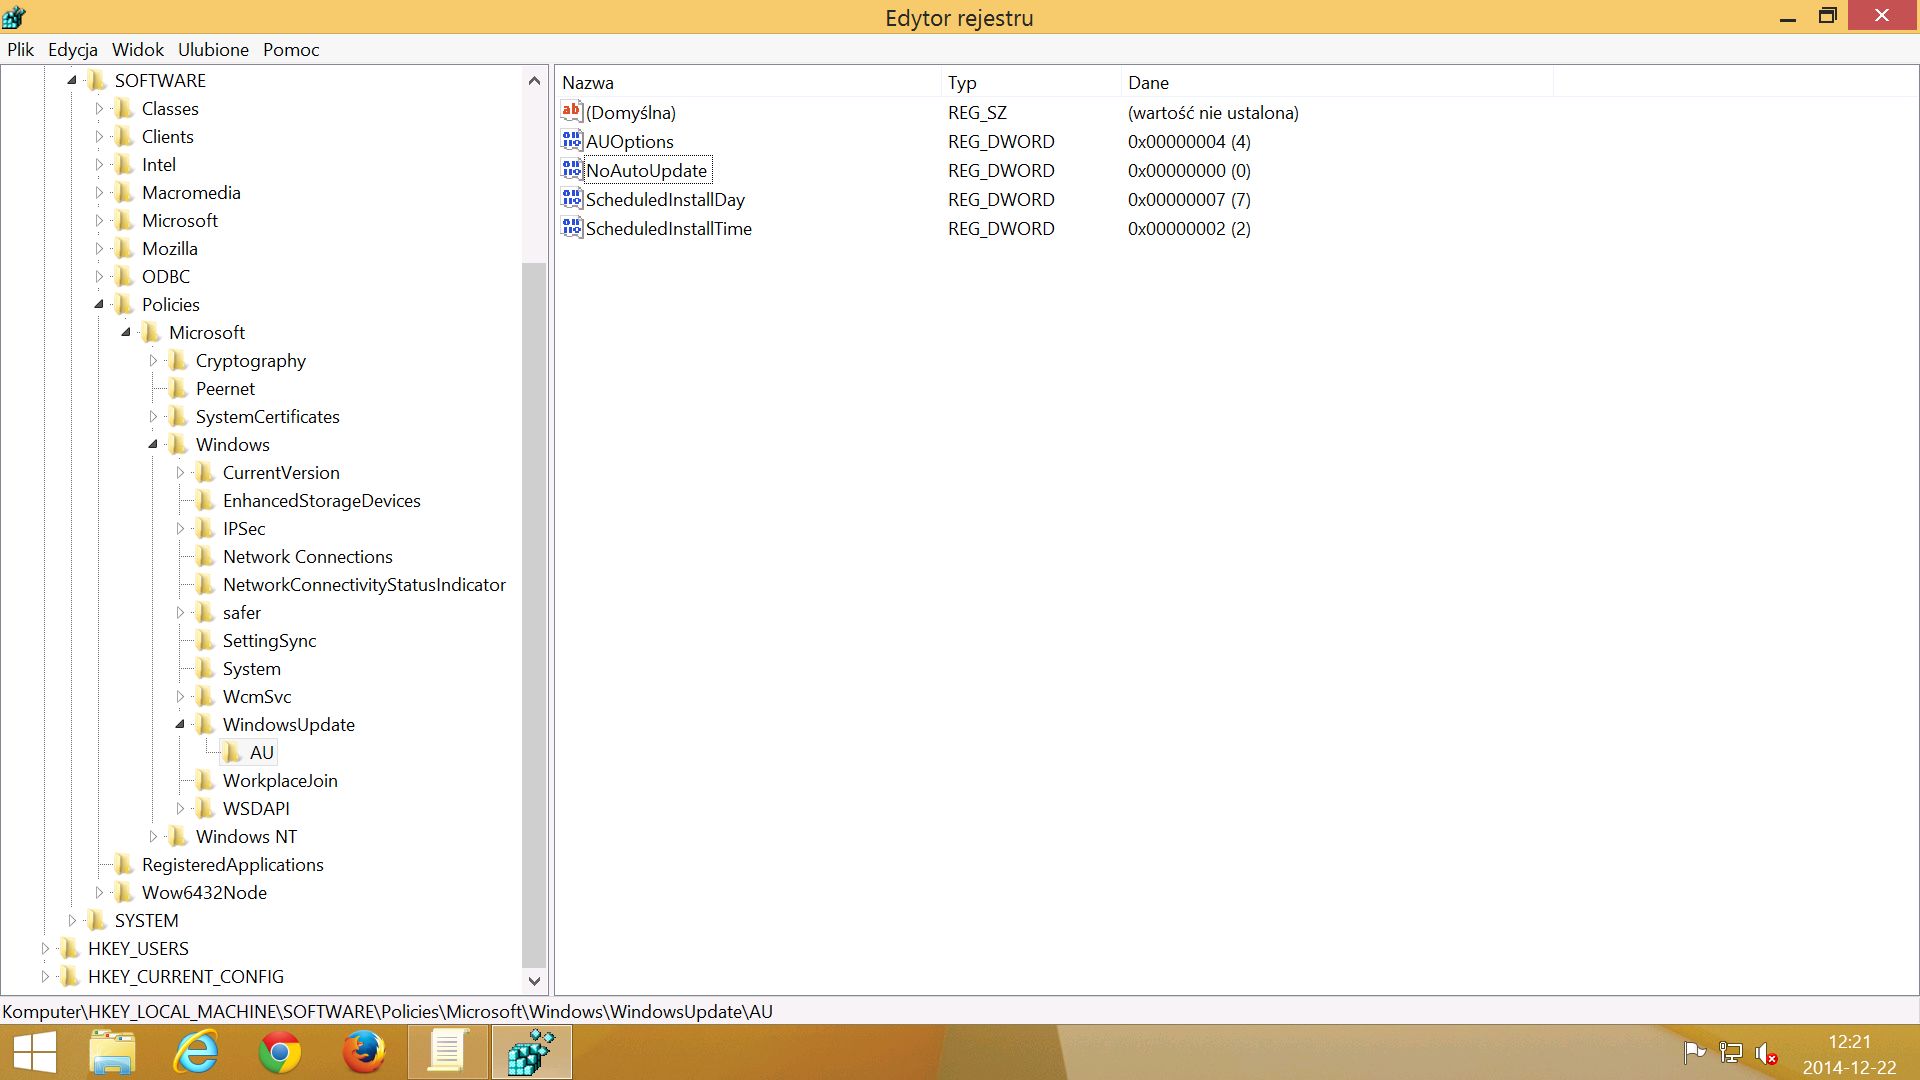1920x1080 pixels.
Task: Select the ScheduledInstallDay value icon
Action: tap(572, 199)
